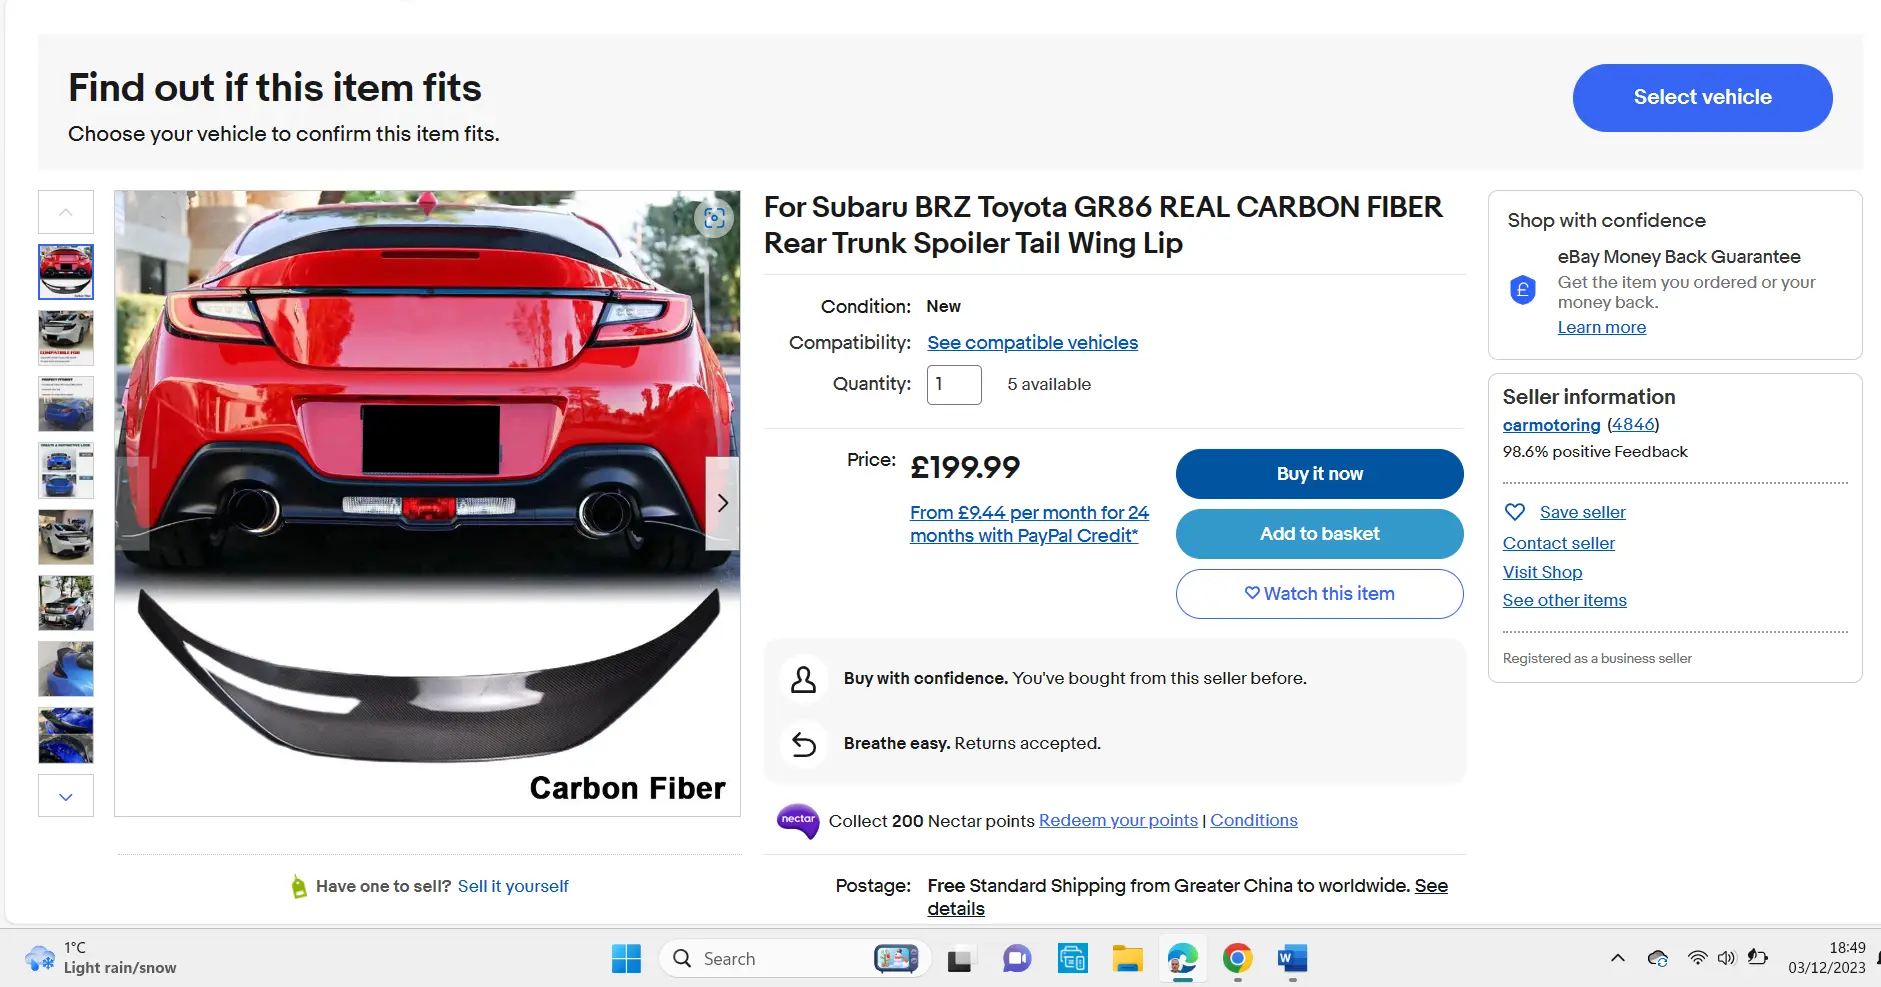Open image search on the product photo
This screenshot has height=987, width=1881.
point(714,218)
